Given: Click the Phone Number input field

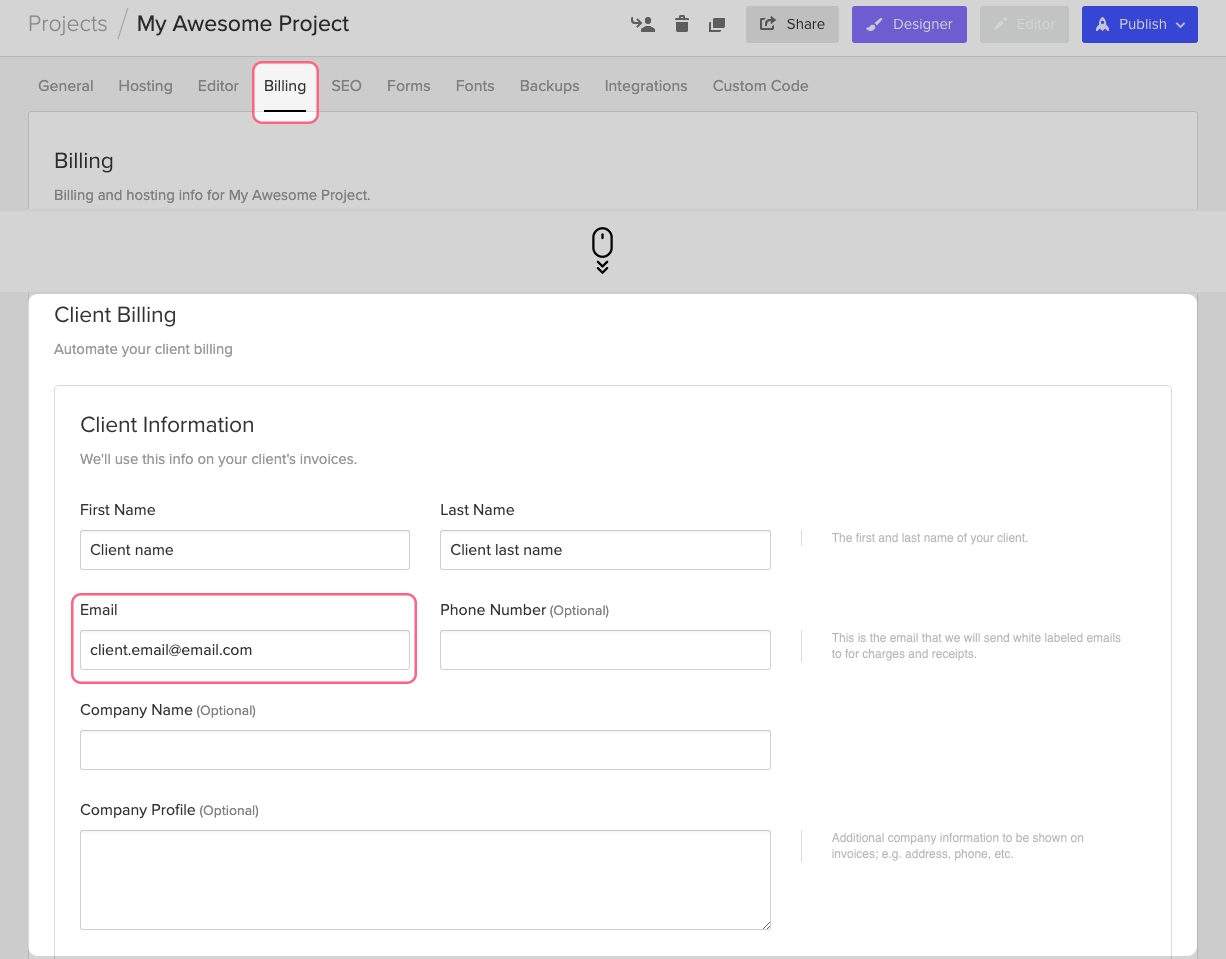Looking at the screenshot, I should [605, 650].
